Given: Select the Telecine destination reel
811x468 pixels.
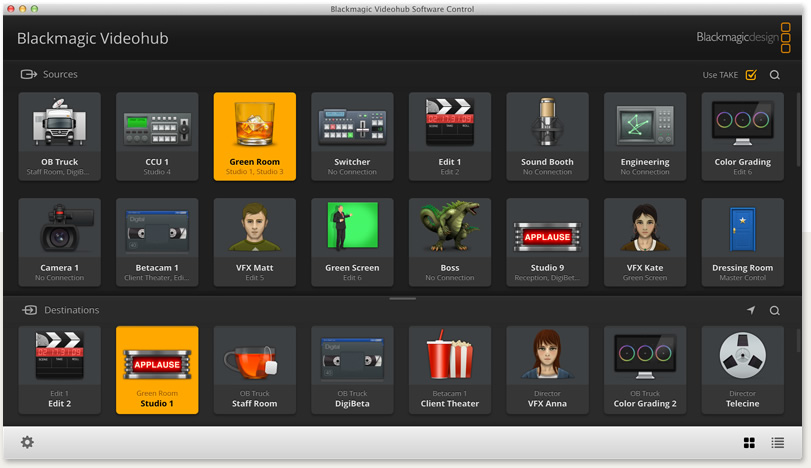Looking at the screenshot, I should 742,369.
